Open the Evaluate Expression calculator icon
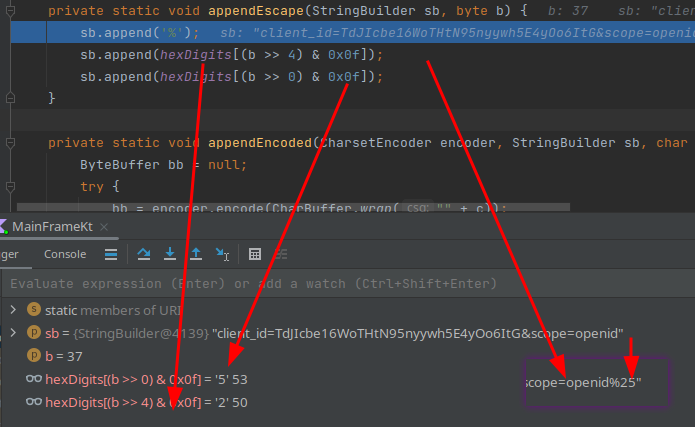Image resolution: width=695 pixels, height=427 pixels. point(255,254)
